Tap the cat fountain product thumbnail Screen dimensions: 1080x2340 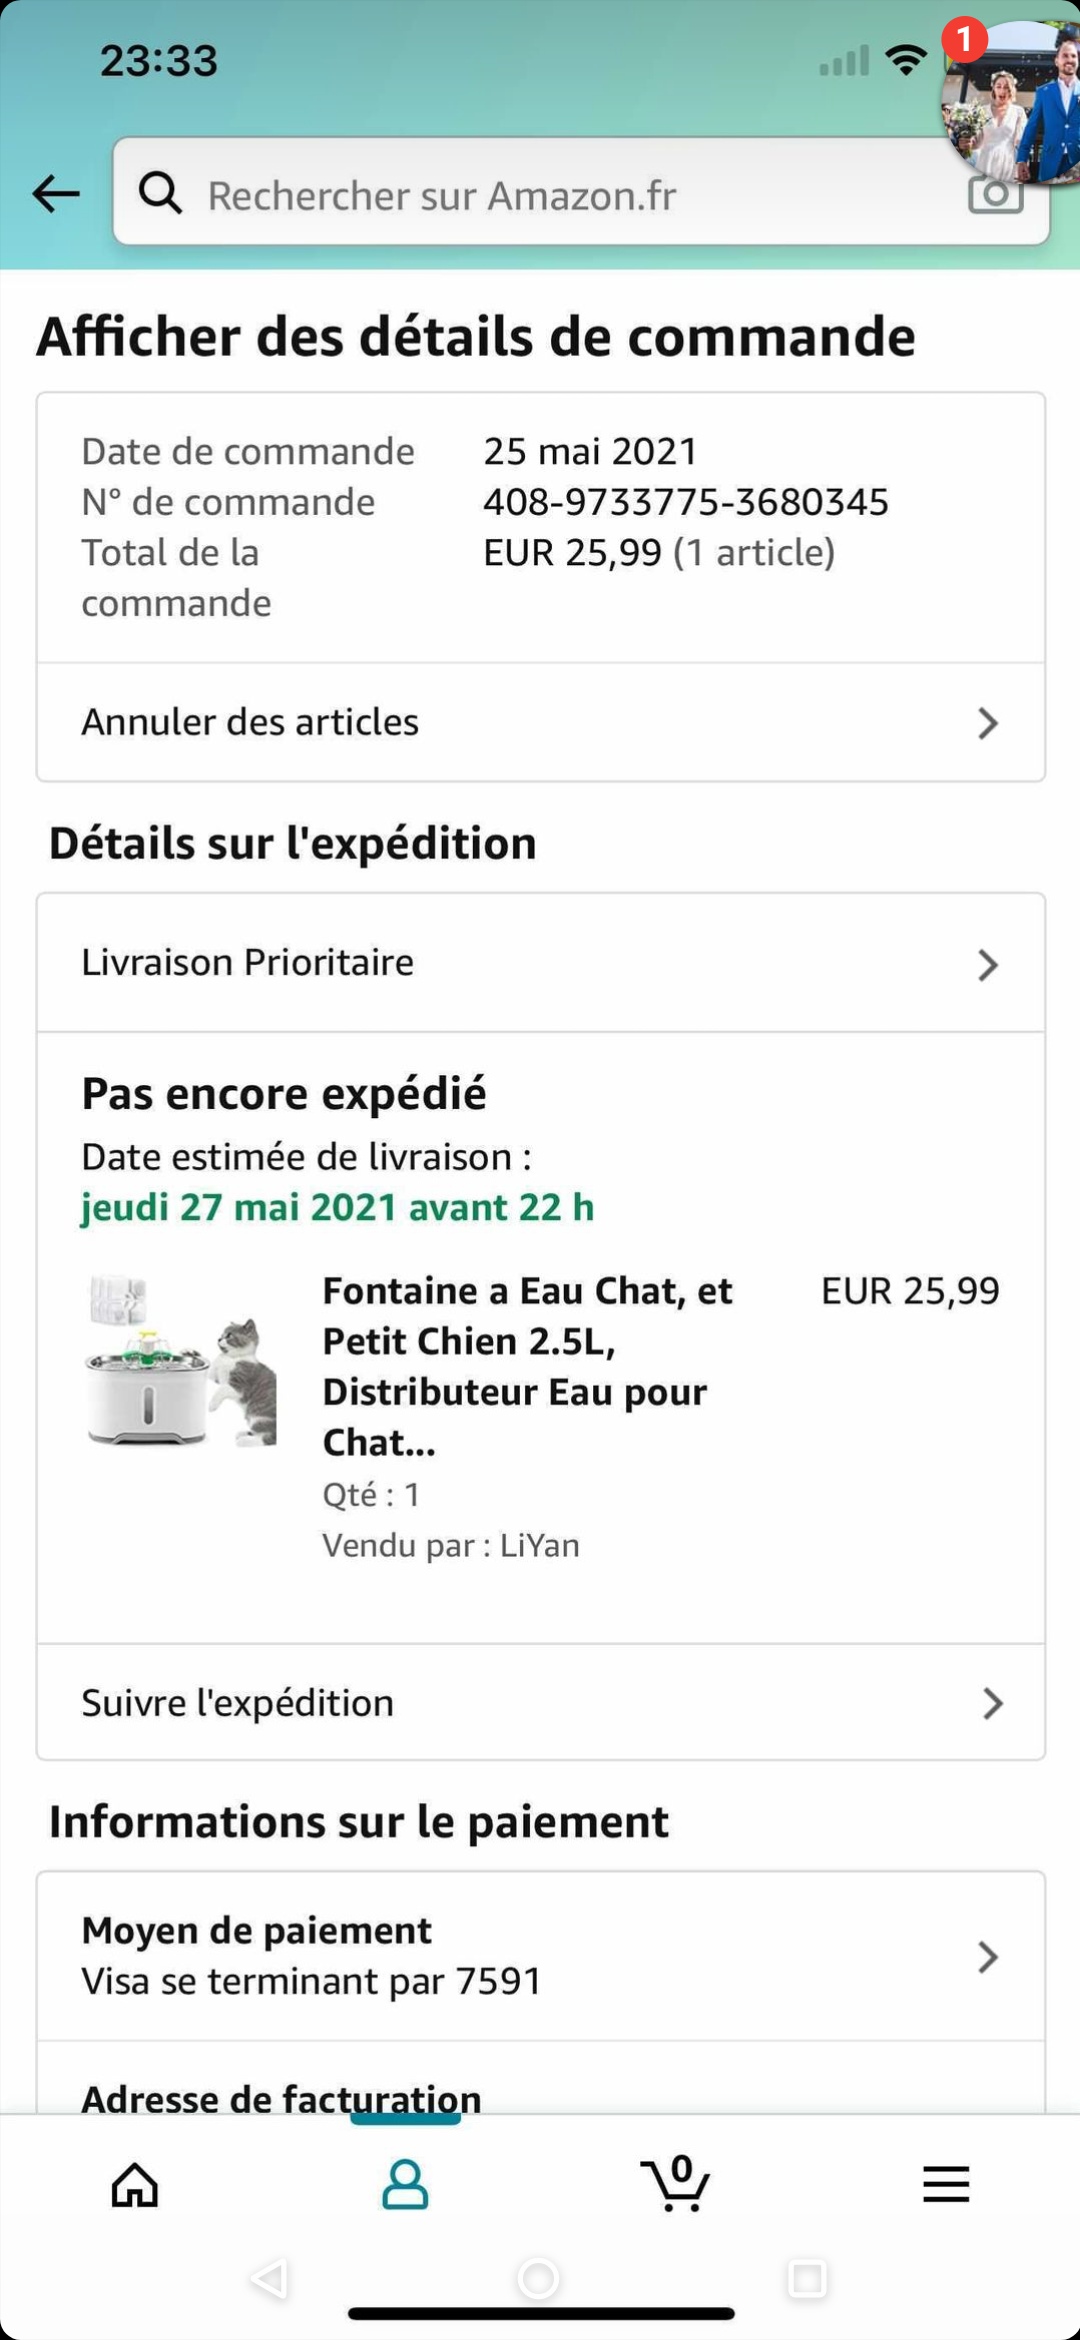(182, 1362)
